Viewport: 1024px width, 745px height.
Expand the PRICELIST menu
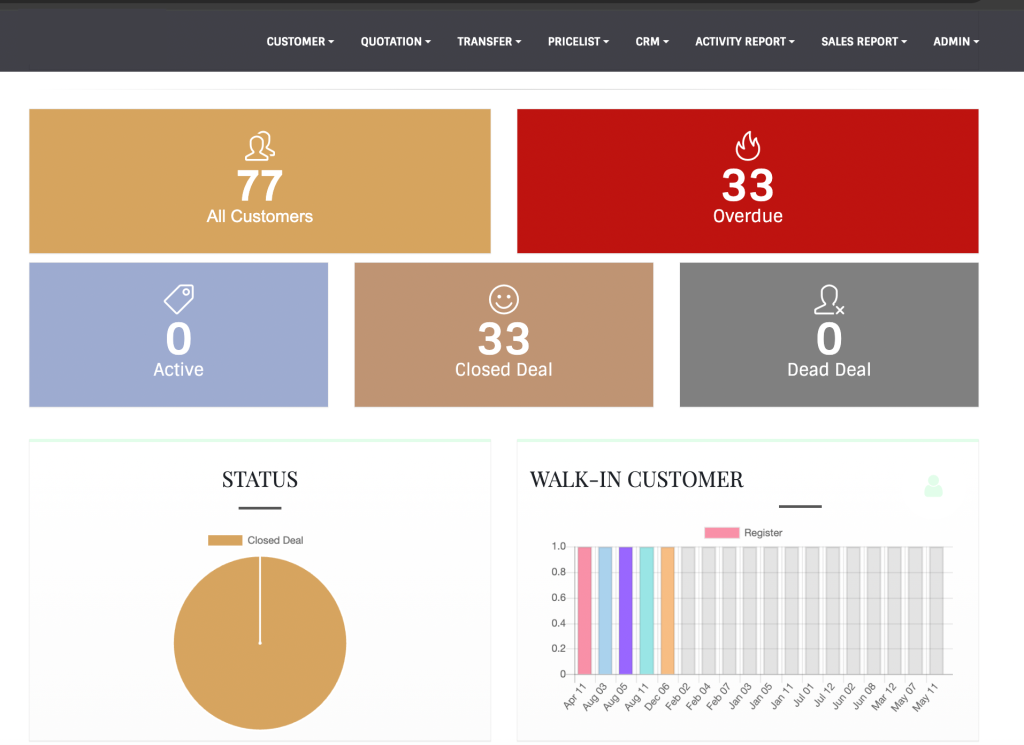tap(578, 41)
